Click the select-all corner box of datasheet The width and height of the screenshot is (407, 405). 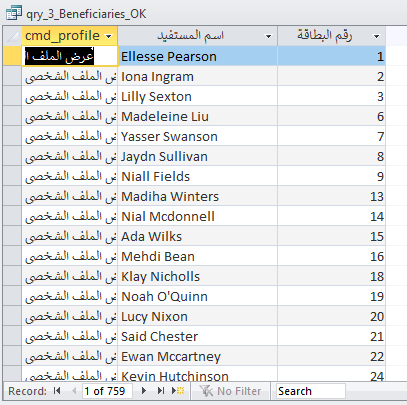[12, 36]
